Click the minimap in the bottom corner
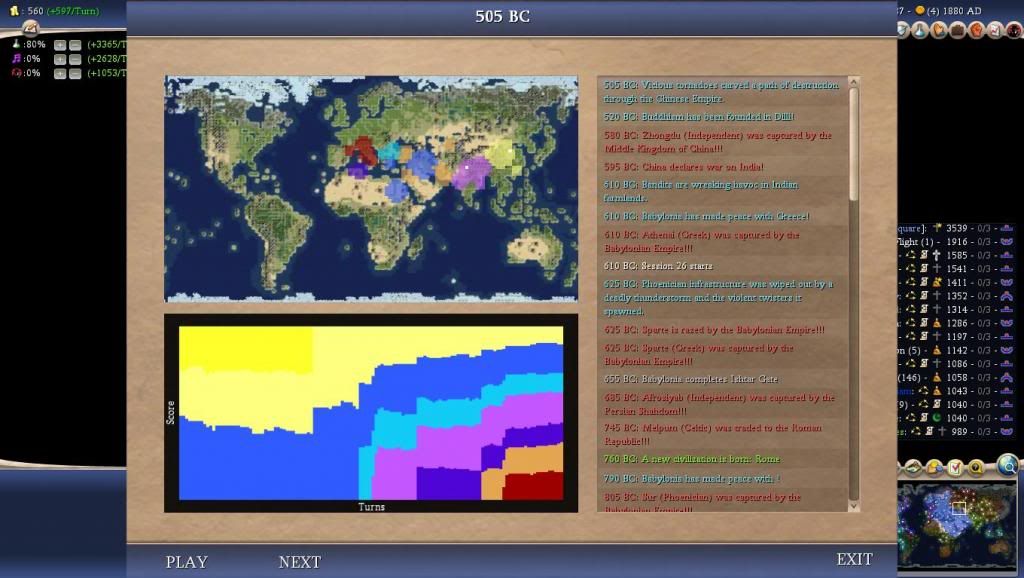The image size is (1024, 578). click(x=957, y=526)
